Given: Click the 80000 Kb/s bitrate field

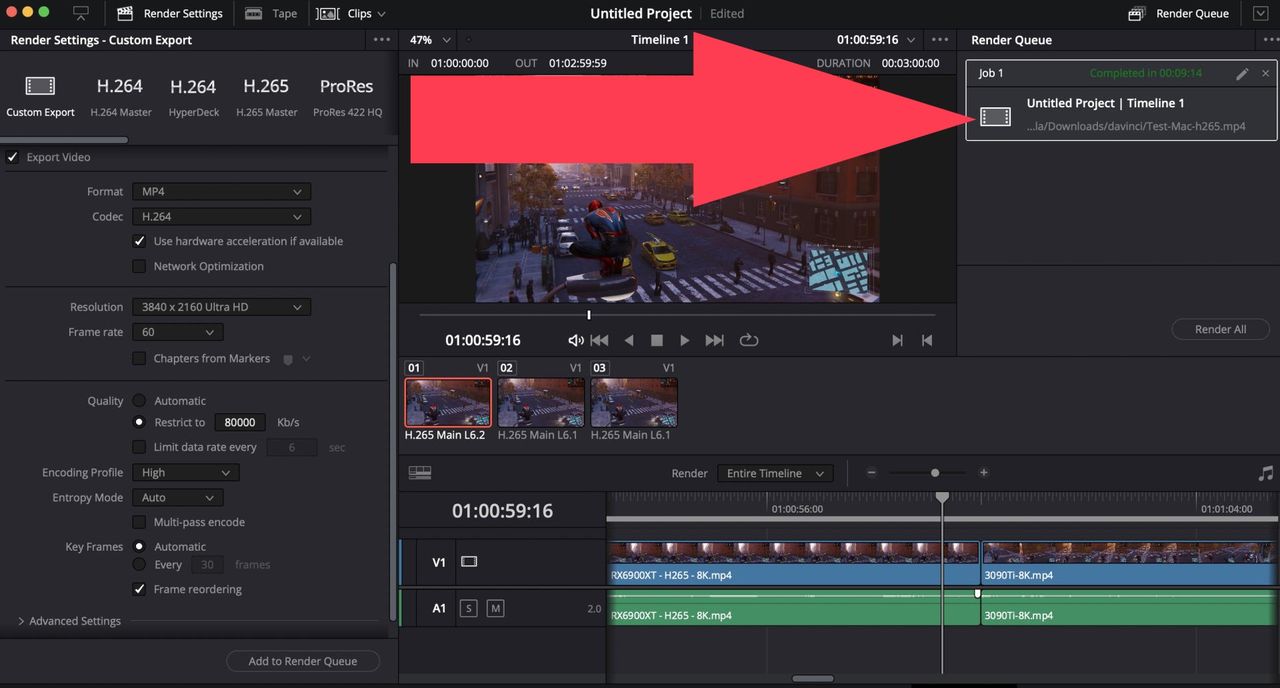Looking at the screenshot, I should (x=240, y=422).
